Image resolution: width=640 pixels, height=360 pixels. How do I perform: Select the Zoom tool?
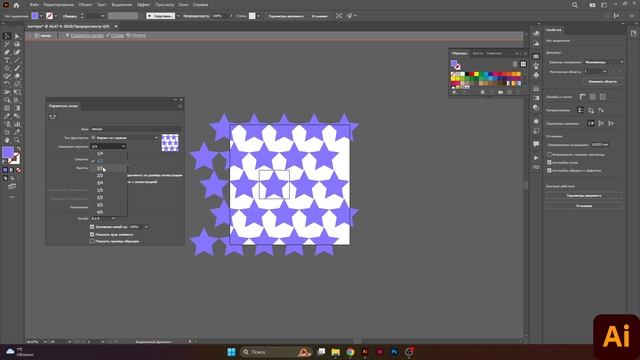(17, 140)
